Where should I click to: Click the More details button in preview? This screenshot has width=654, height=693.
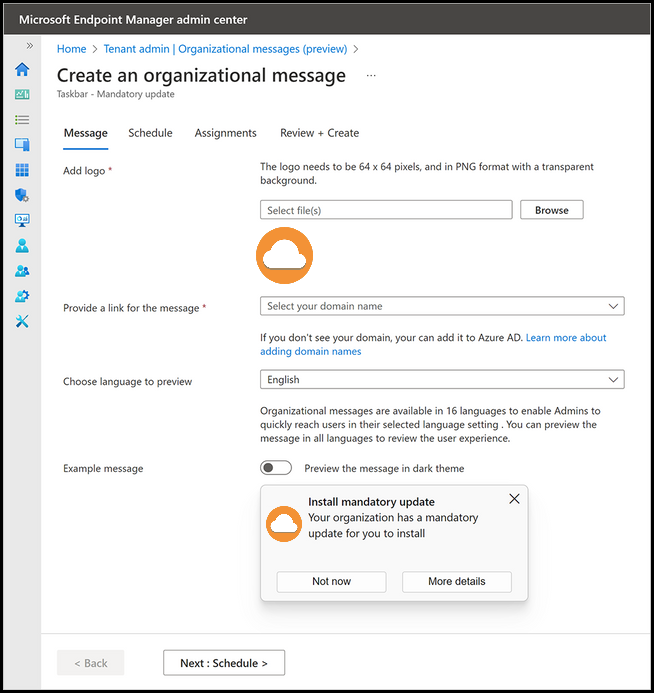pyautogui.click(x=456, y=582)
